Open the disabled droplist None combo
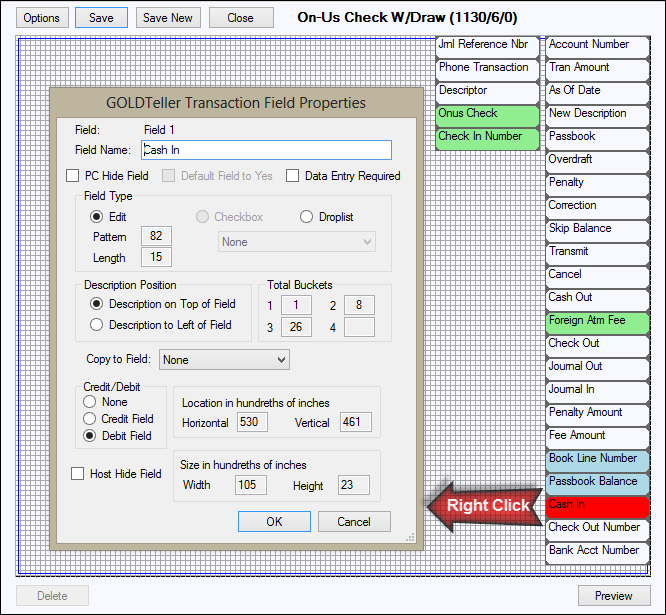 [x=297, y=242]
